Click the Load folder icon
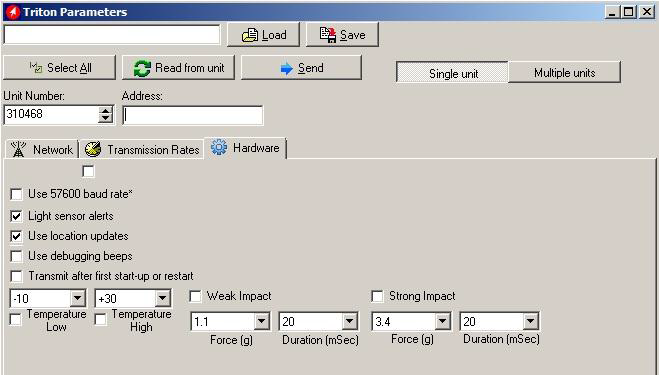Viewport: 659px width, 375px height. tap(250, 35)
